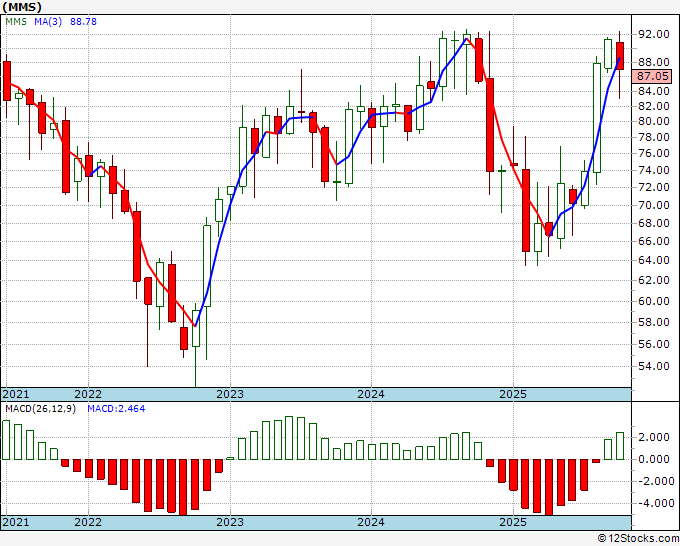Click 2021 on the price chart time axis
680x546 pixels.
point(16,394)
